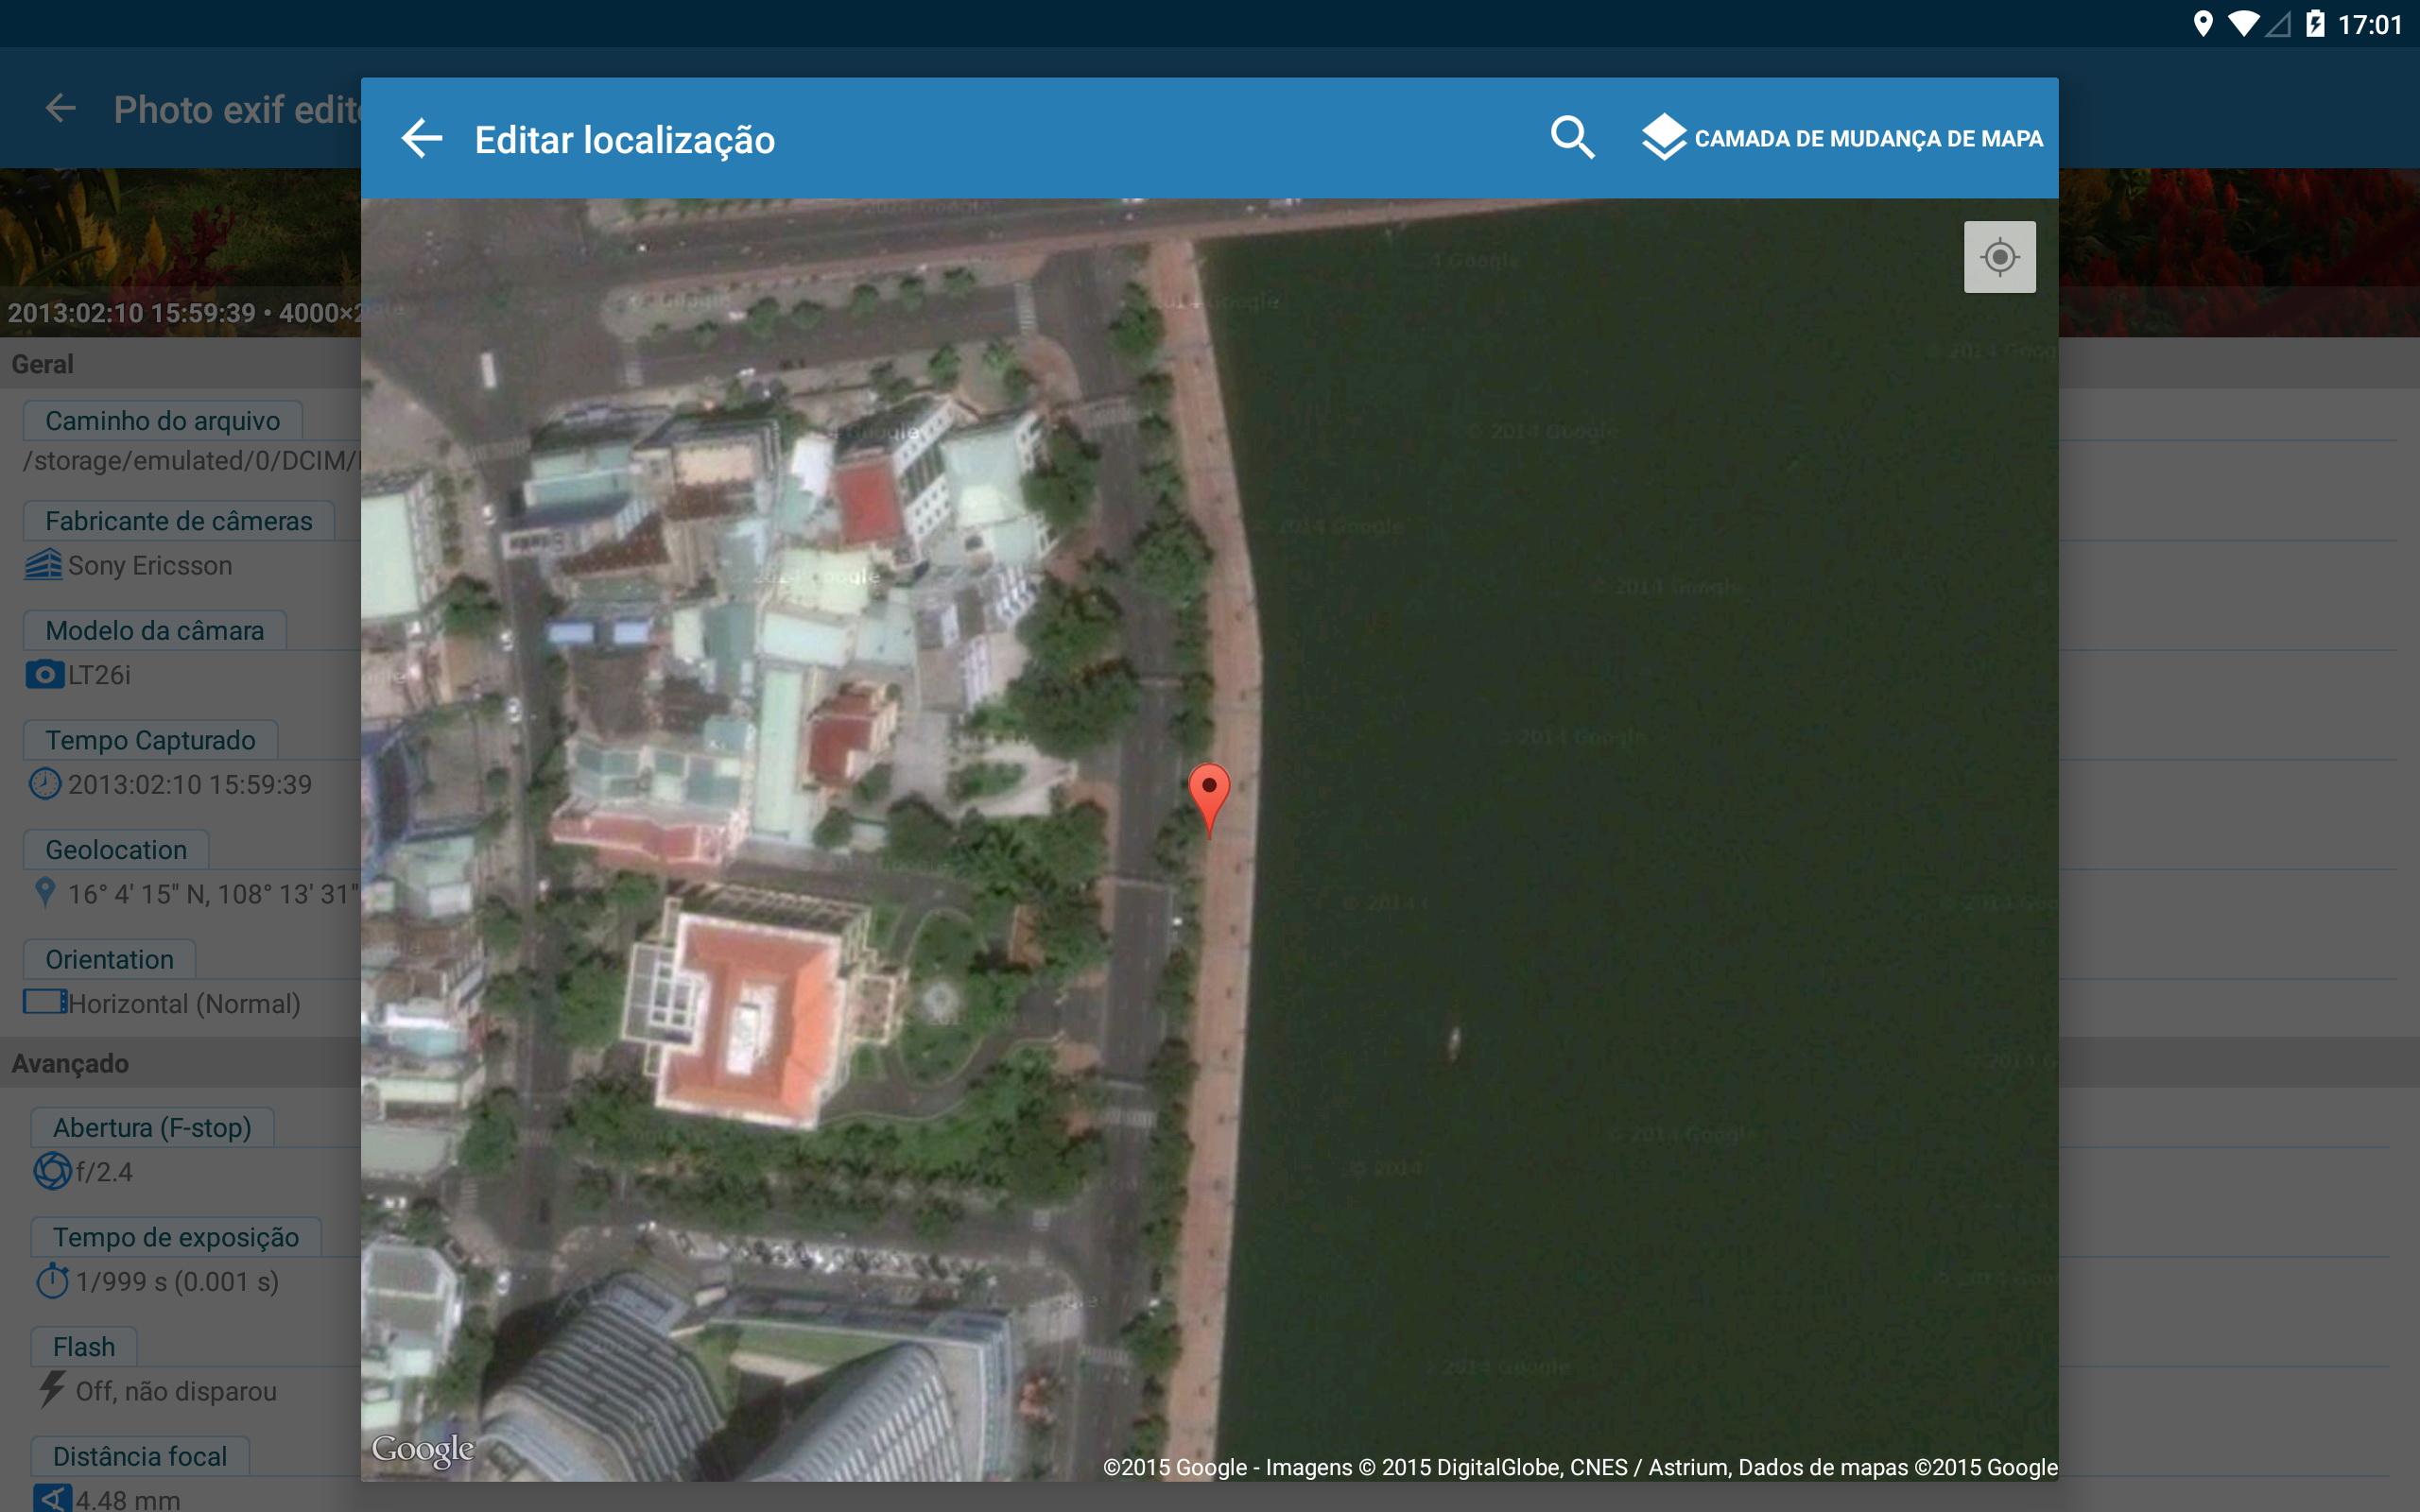Open the Abertura (F-stop) field
Viewport: 2420px width, 1512px height.
point(152,1127)
